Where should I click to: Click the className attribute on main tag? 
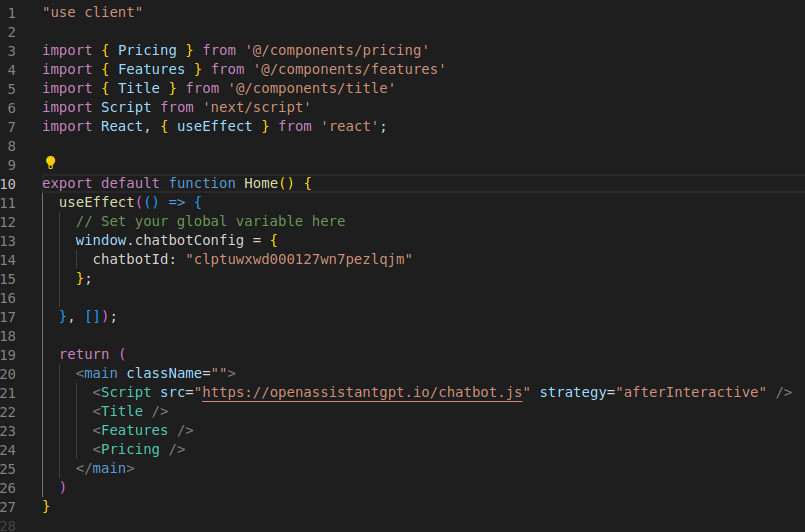[163, 373]
